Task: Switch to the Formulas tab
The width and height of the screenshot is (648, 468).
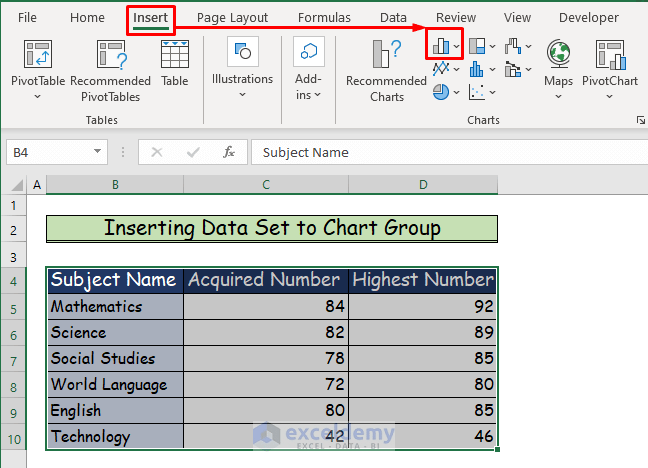Action: 324,18
